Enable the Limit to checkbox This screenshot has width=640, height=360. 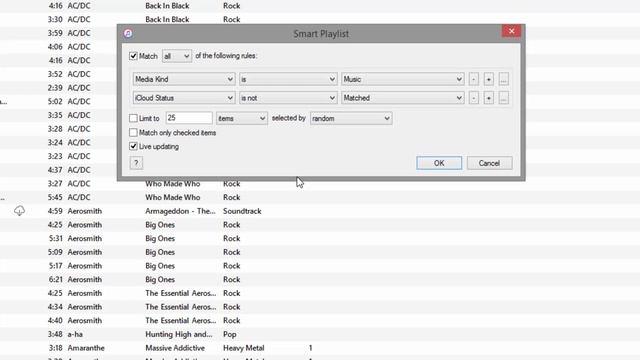click(x=133, y=118)
